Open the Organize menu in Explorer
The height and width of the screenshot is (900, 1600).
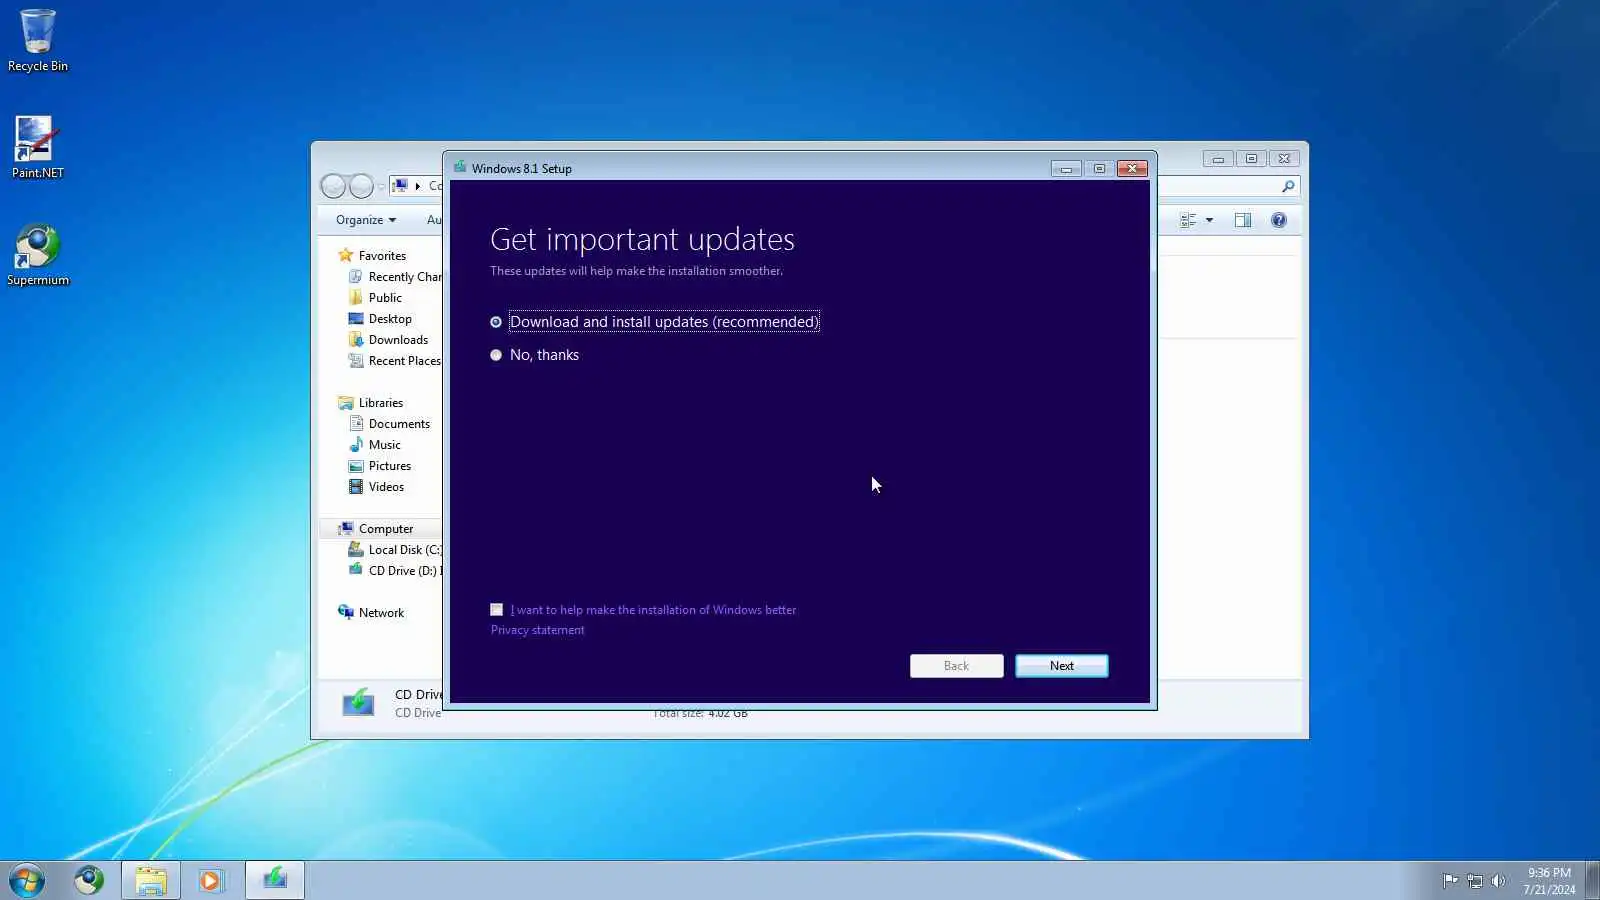(366, 220)
